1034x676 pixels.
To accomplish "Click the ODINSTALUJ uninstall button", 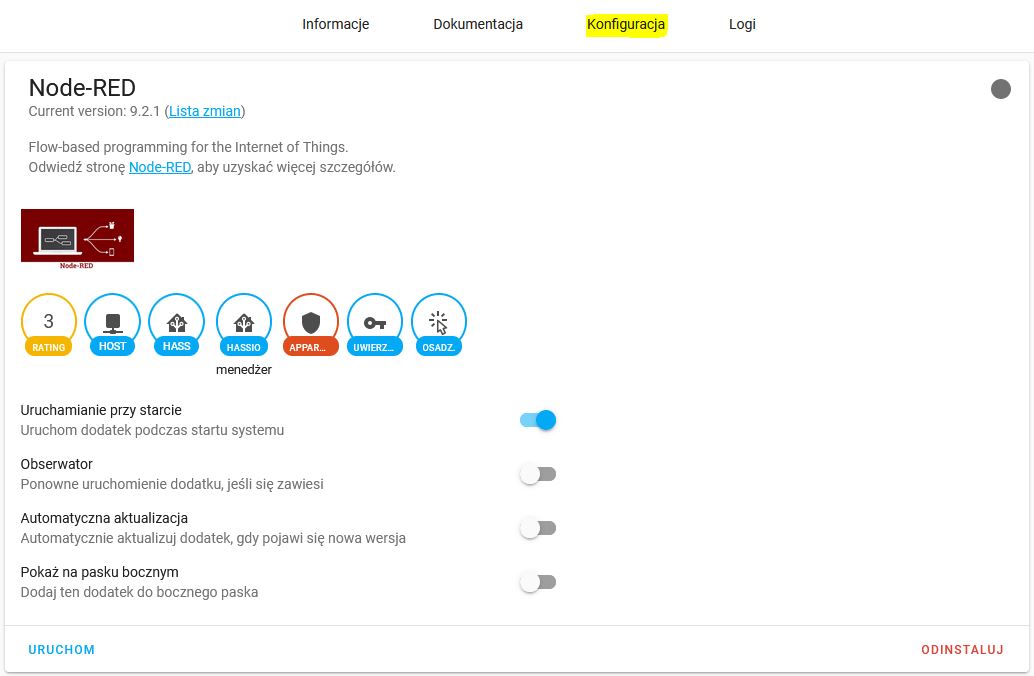I will click(962, 650).
